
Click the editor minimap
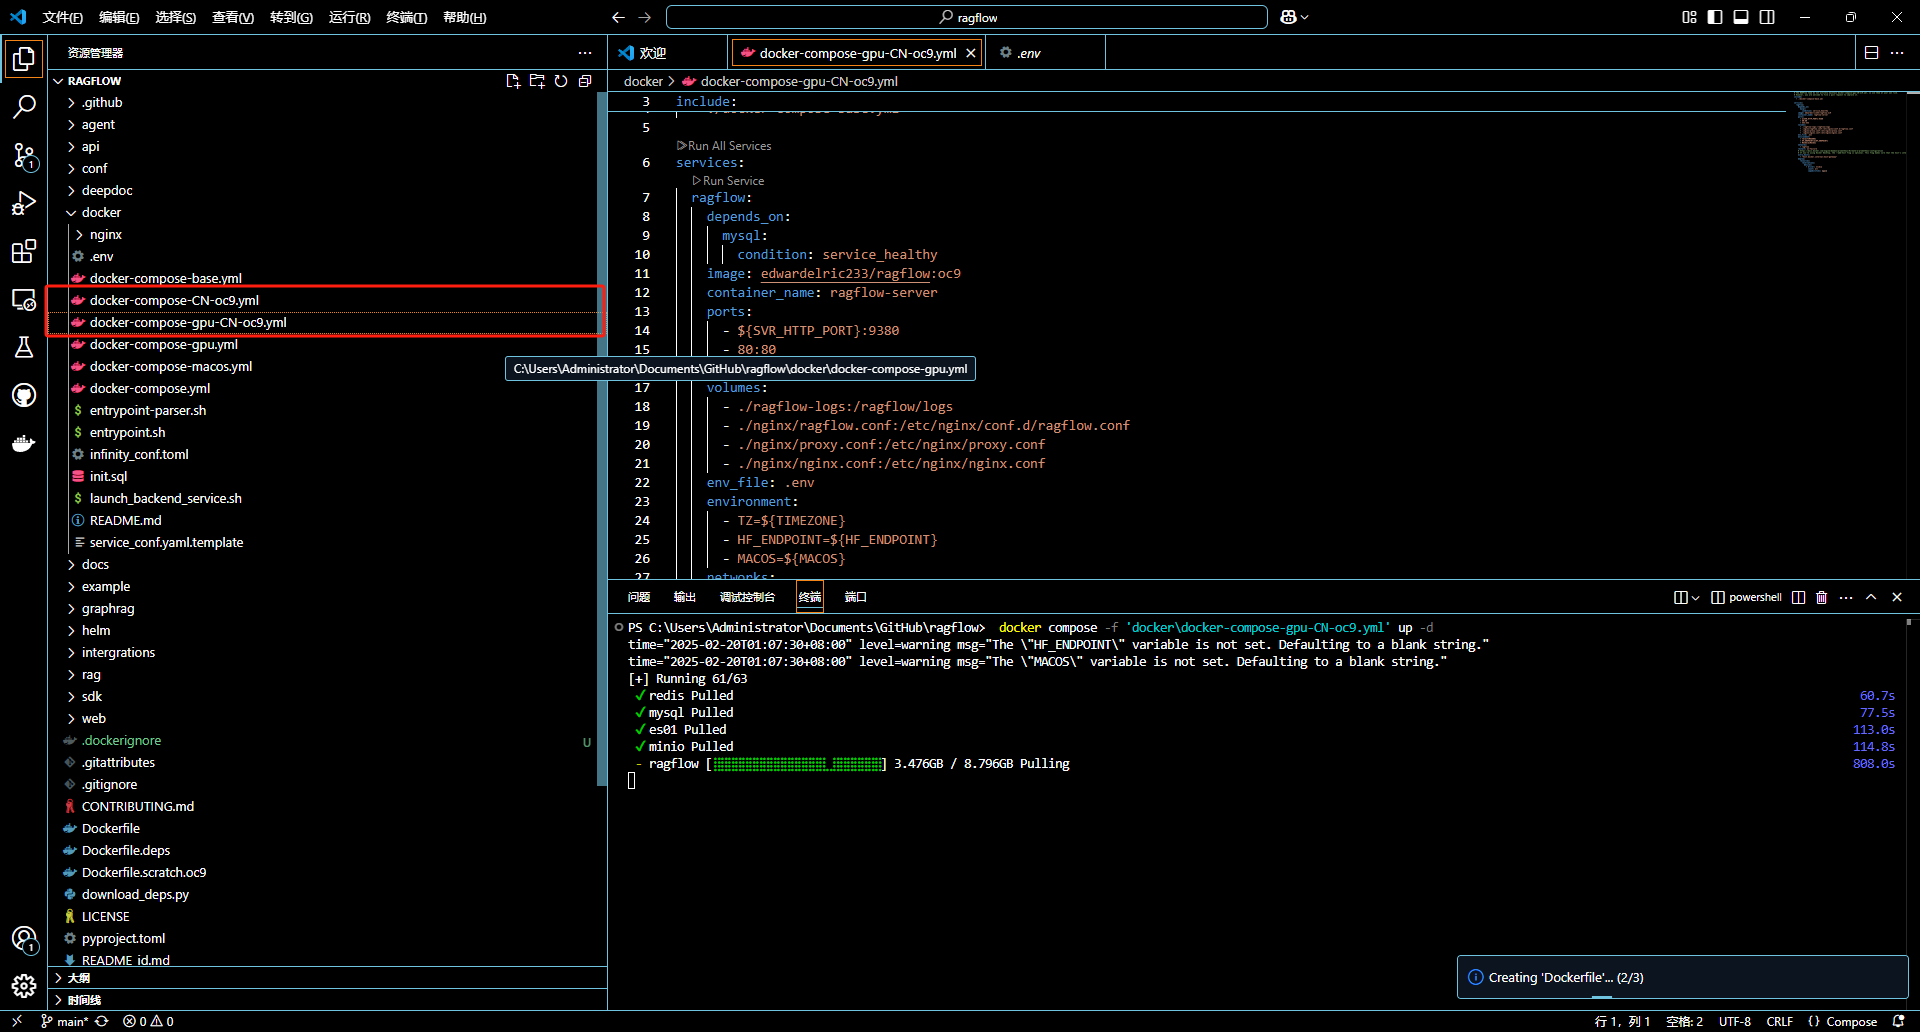[1848, 132]
